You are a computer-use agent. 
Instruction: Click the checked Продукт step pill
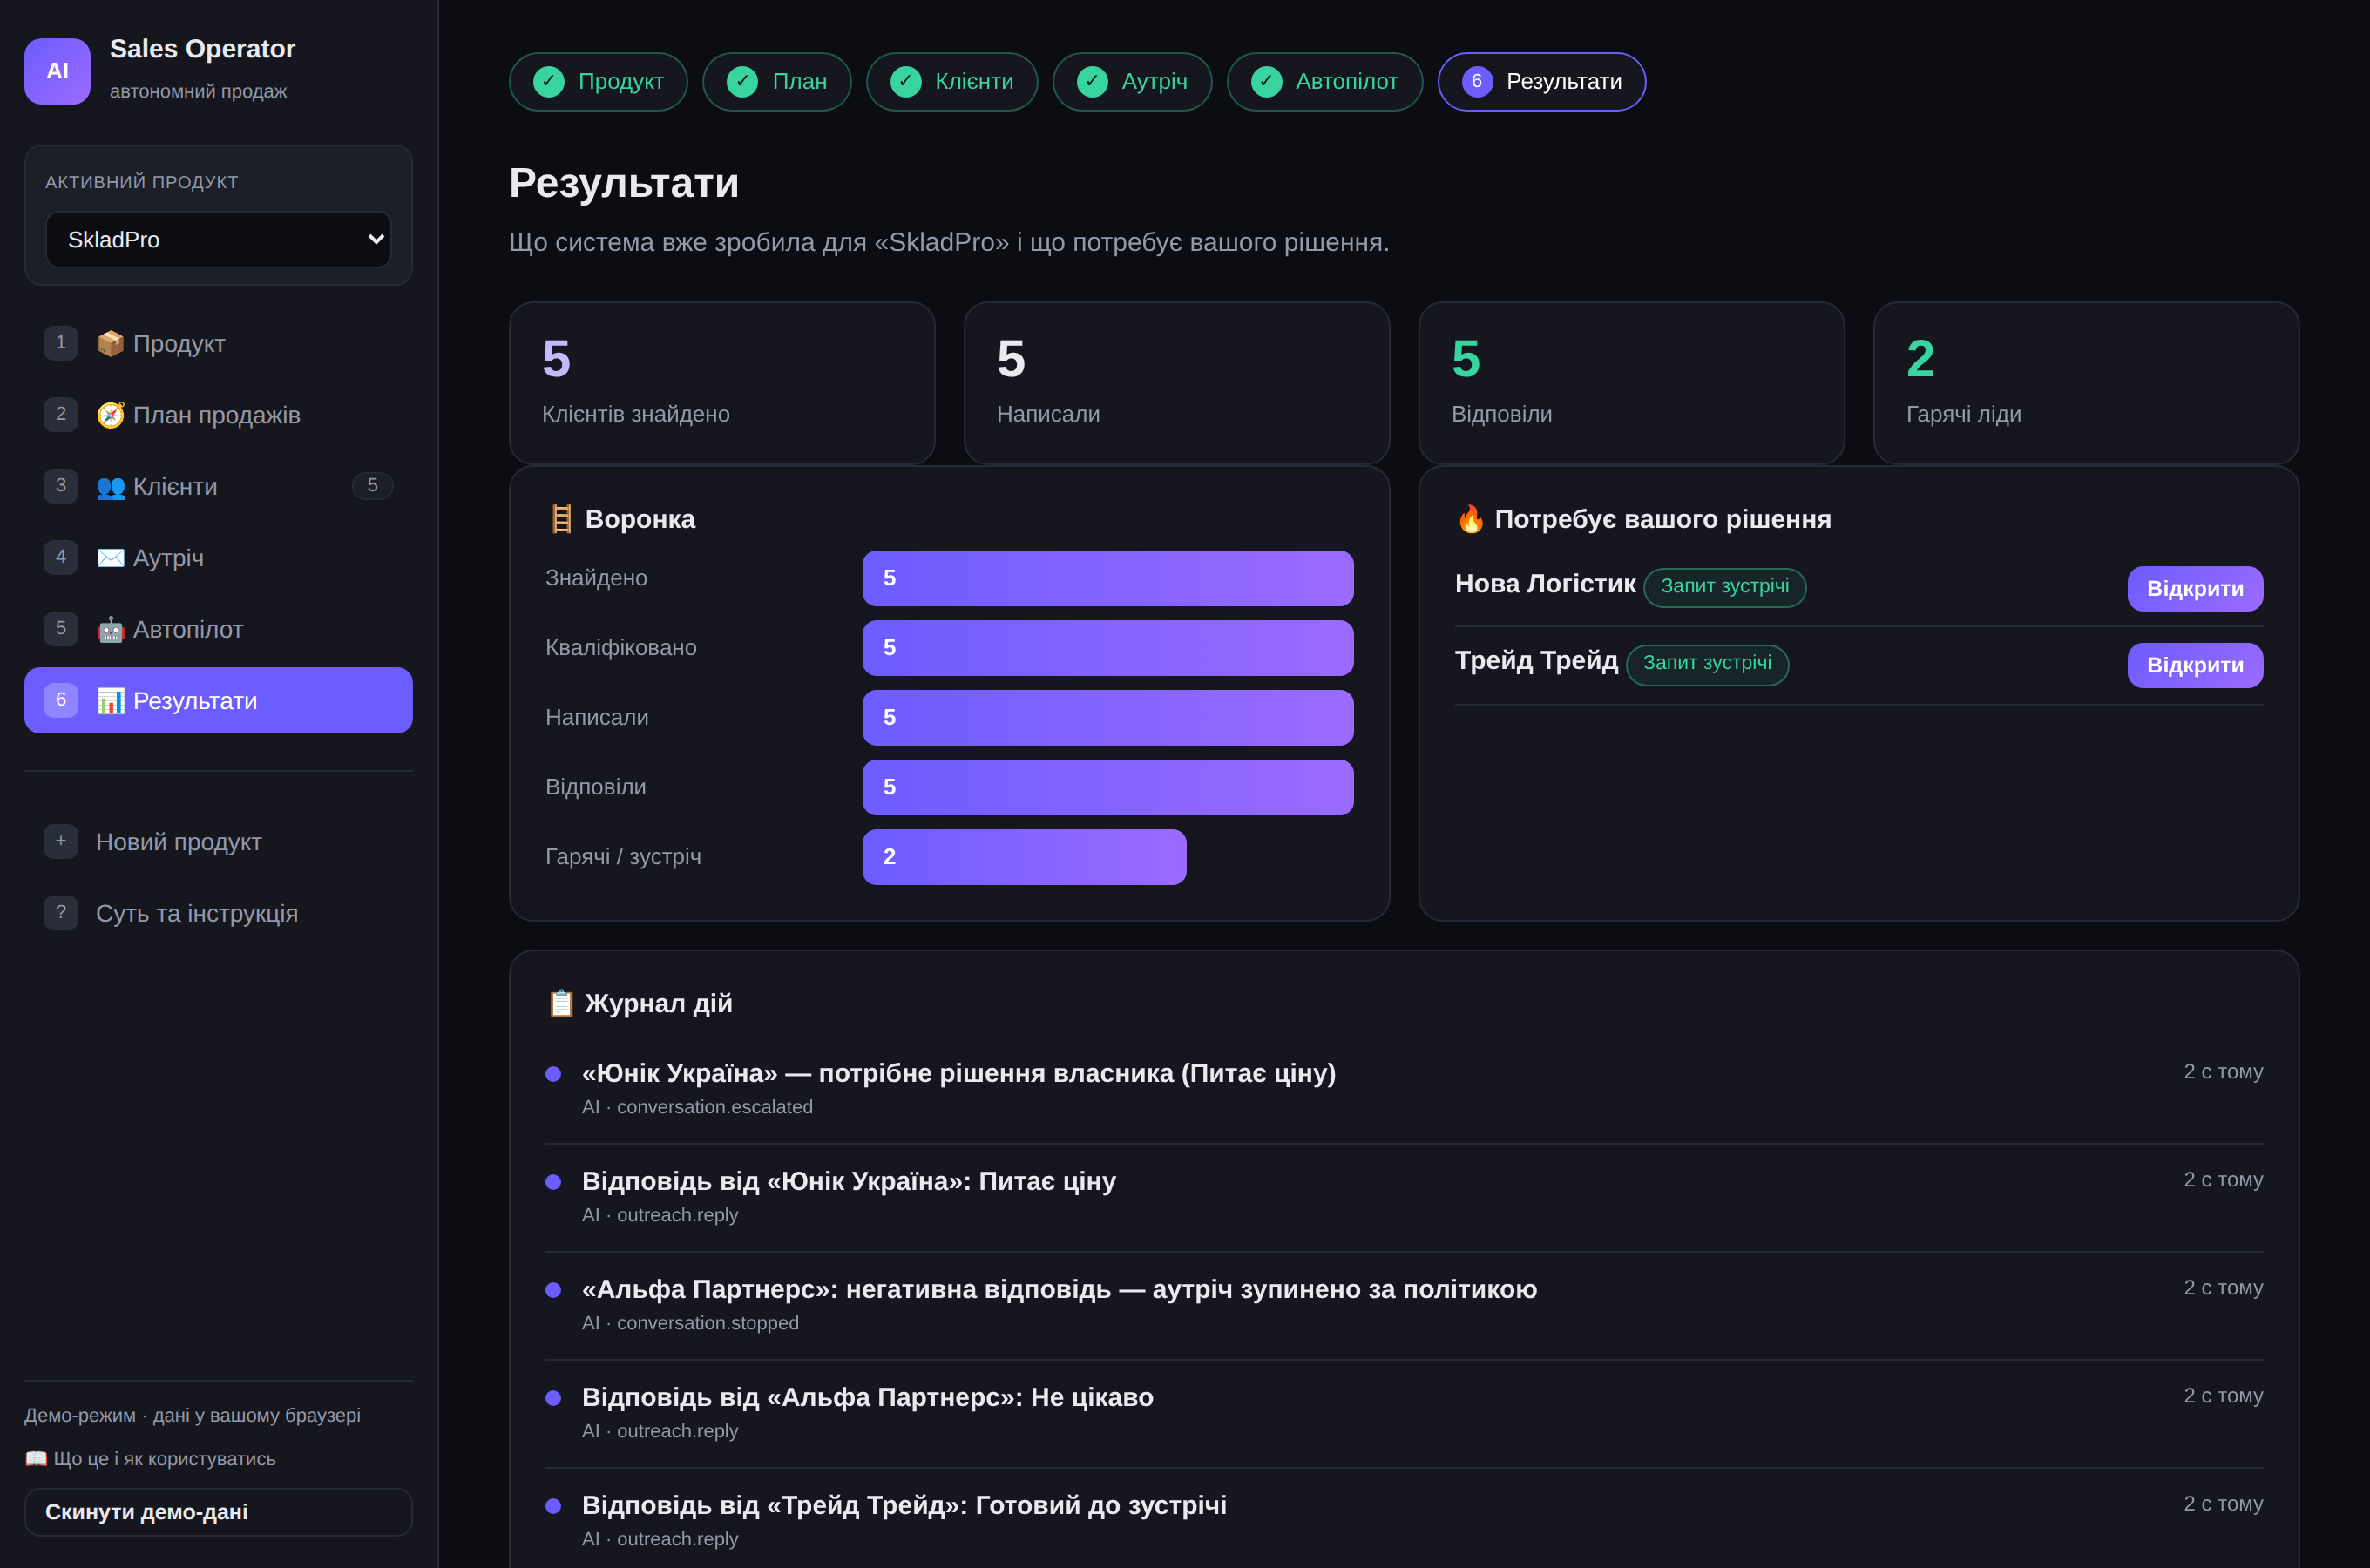click(x=598, y=82)
